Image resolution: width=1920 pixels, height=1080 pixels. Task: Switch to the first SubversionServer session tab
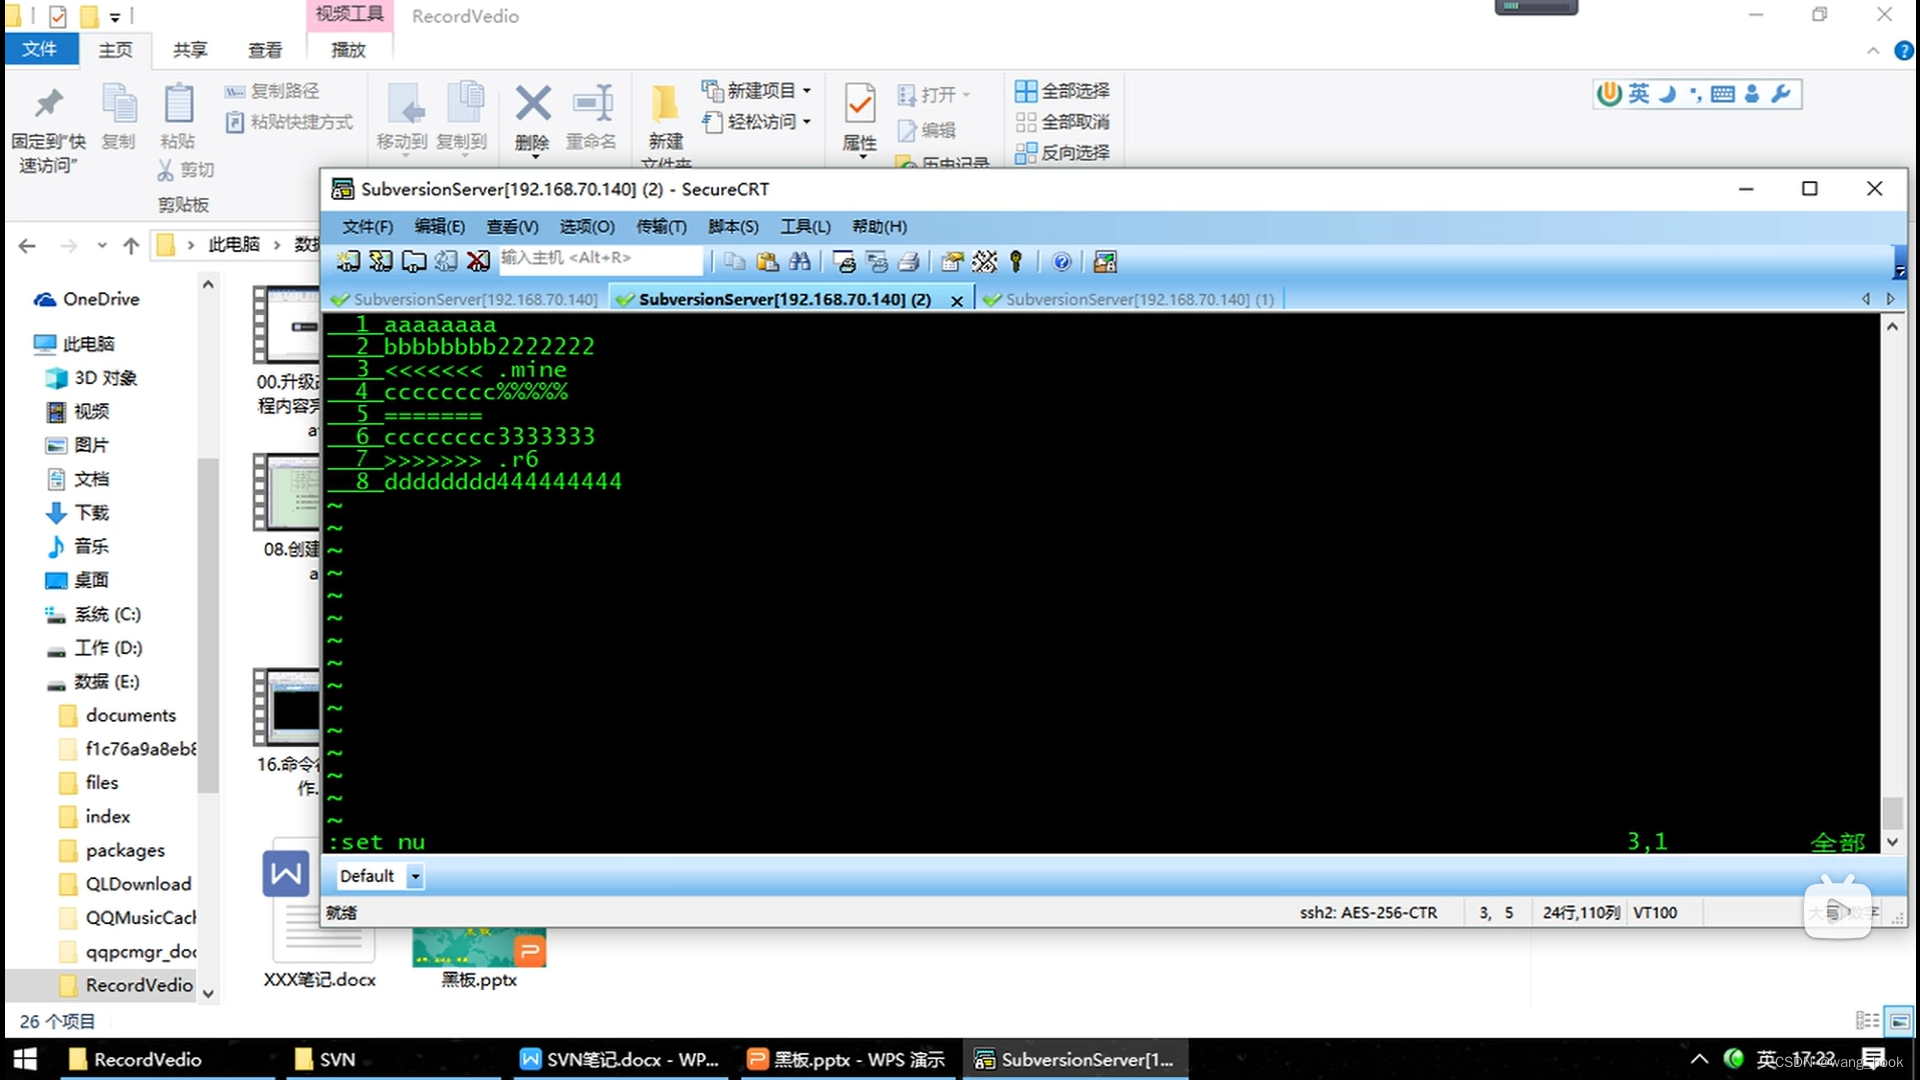click(465, 298)
